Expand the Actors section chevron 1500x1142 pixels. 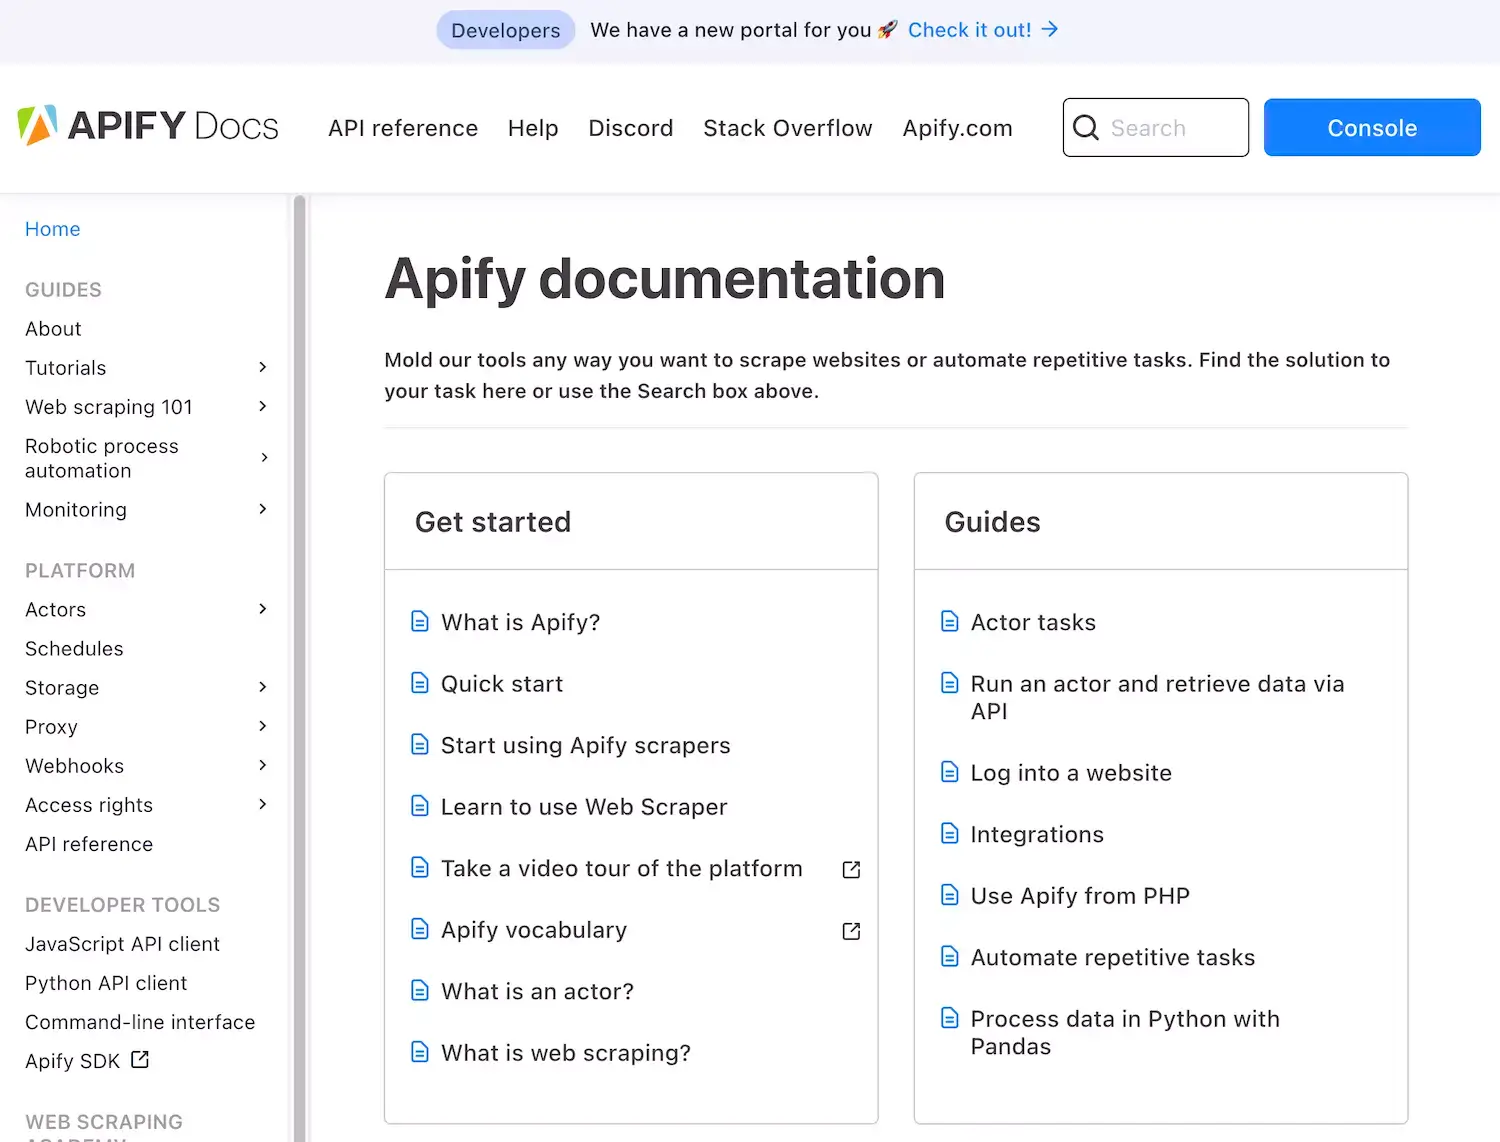[x=262, y=609]
